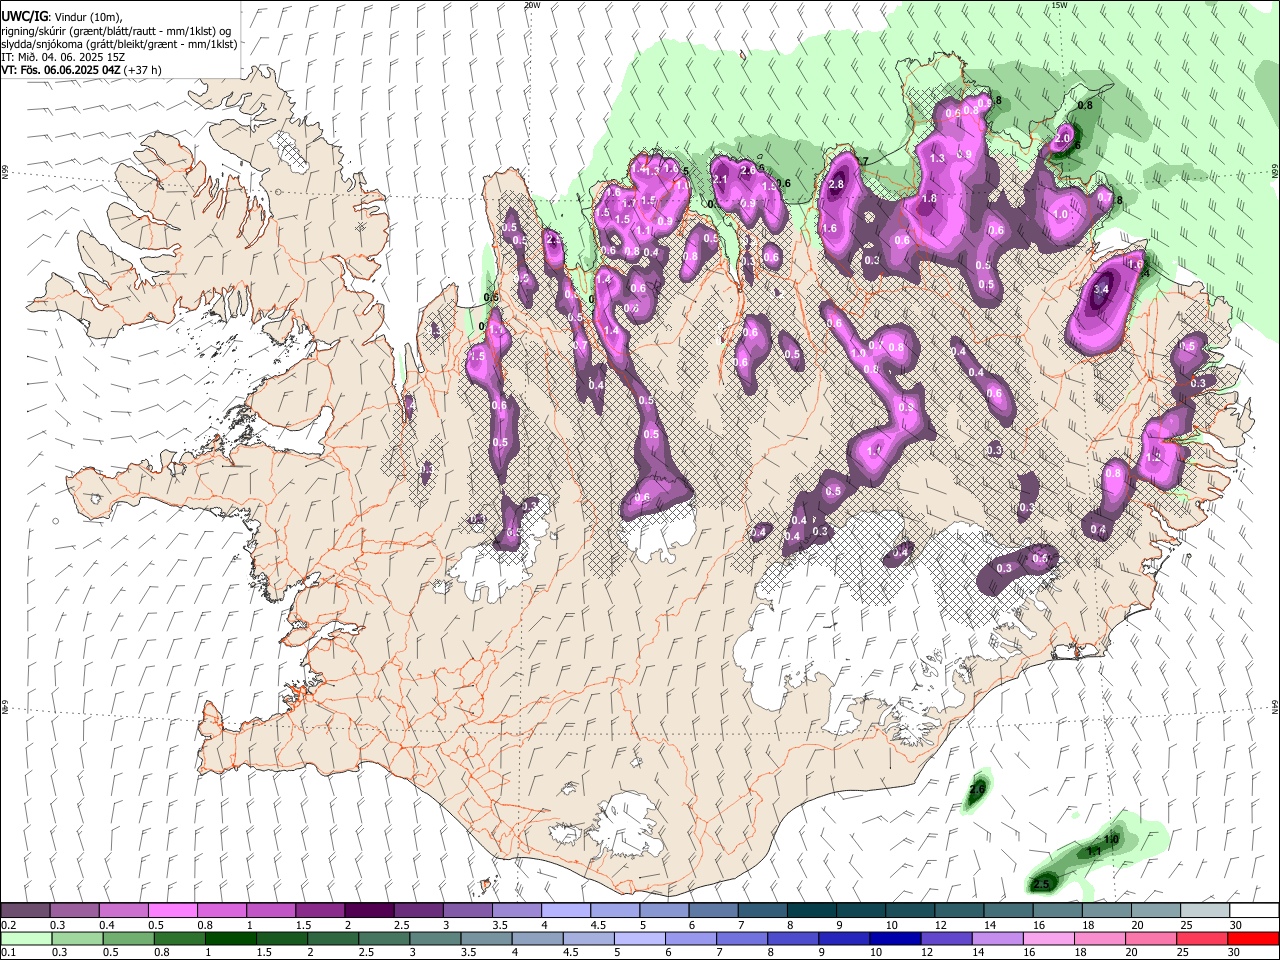This screenshot has height=960, width=1280.
Task: Click the 3.4 precipitation value in east
Action: (1102, 290)
